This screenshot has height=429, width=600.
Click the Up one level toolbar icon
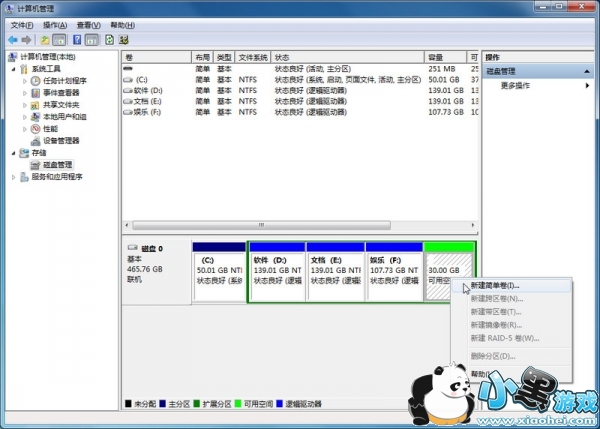click(45, 40)
